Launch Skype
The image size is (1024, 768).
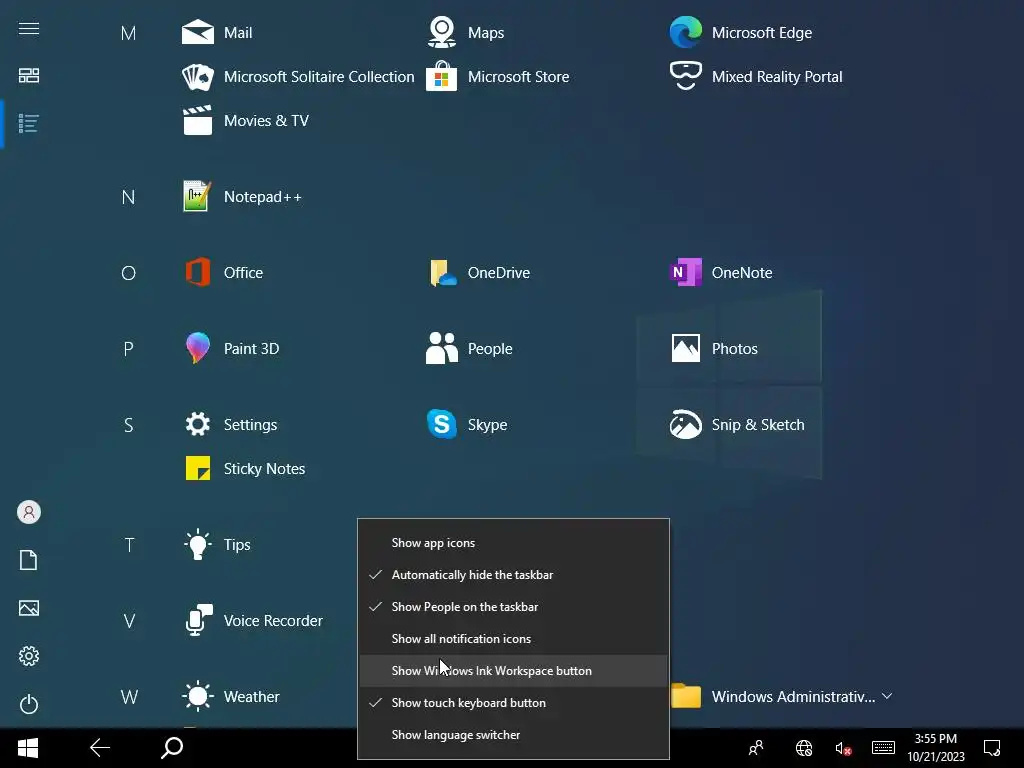pyautogui.click(x=467, y=424)
